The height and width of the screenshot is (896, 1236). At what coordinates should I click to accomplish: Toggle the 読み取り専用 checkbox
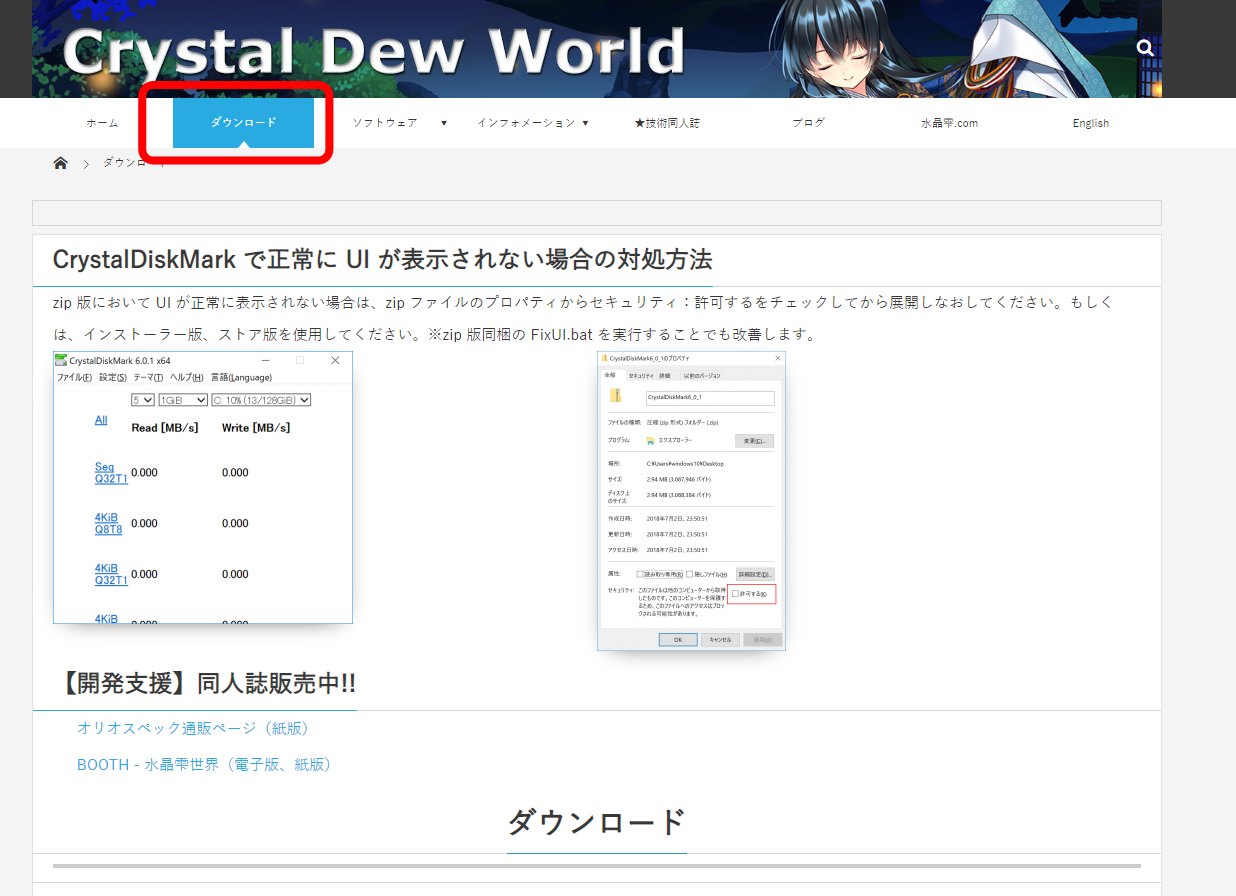pos(640,574)
